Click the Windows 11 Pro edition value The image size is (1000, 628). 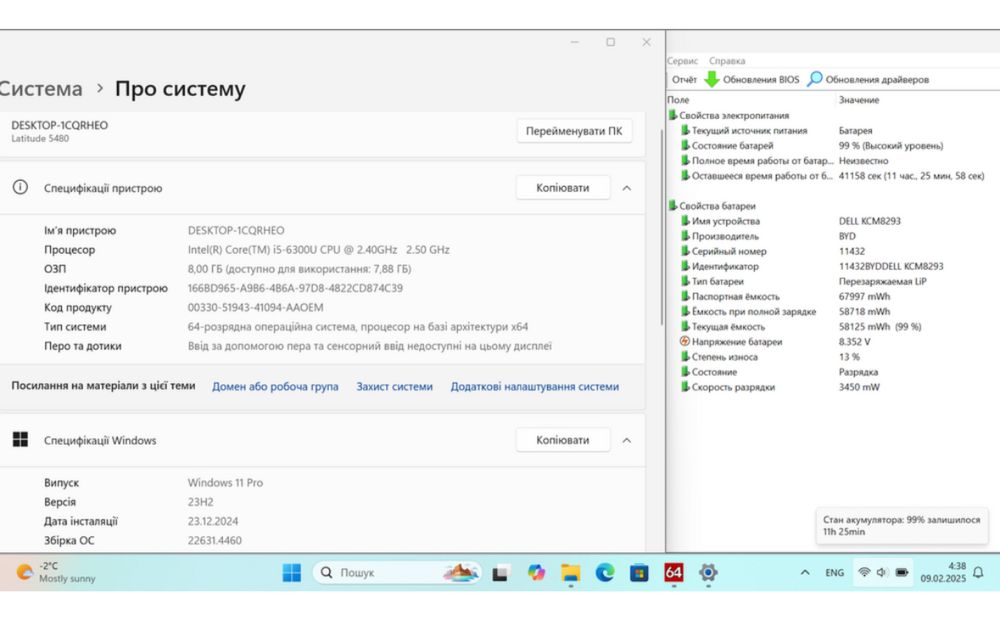click(x=225, y=483)
